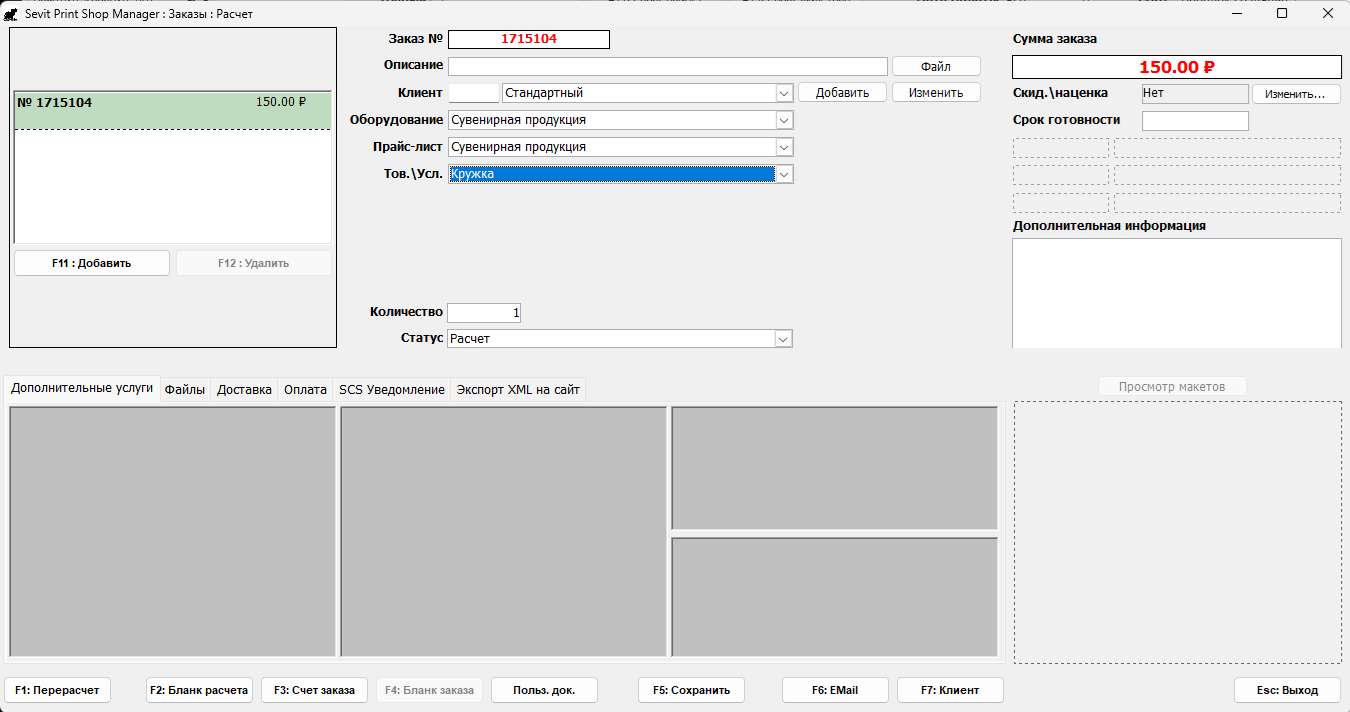Screen dimensions: 1350x712
Task: Click the Заказ № number field
Action: [529, 39]
